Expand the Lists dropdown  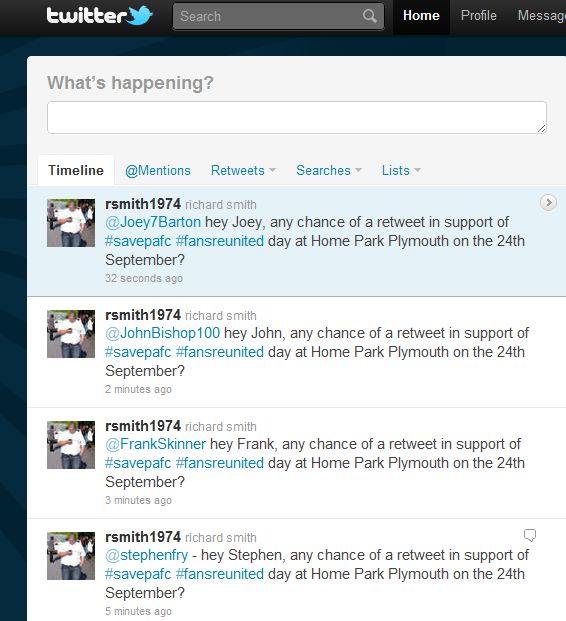[x=401, y=170]
